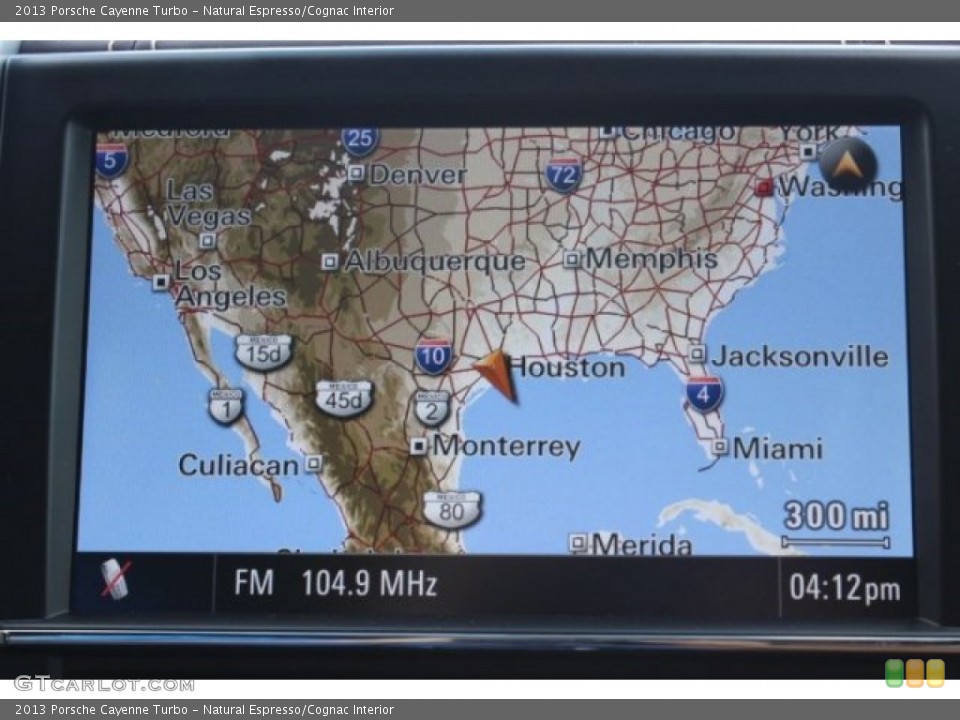Tap the Jacksonville city marker square
Viewport: 960px width, 720px height.
pos(697,354)
